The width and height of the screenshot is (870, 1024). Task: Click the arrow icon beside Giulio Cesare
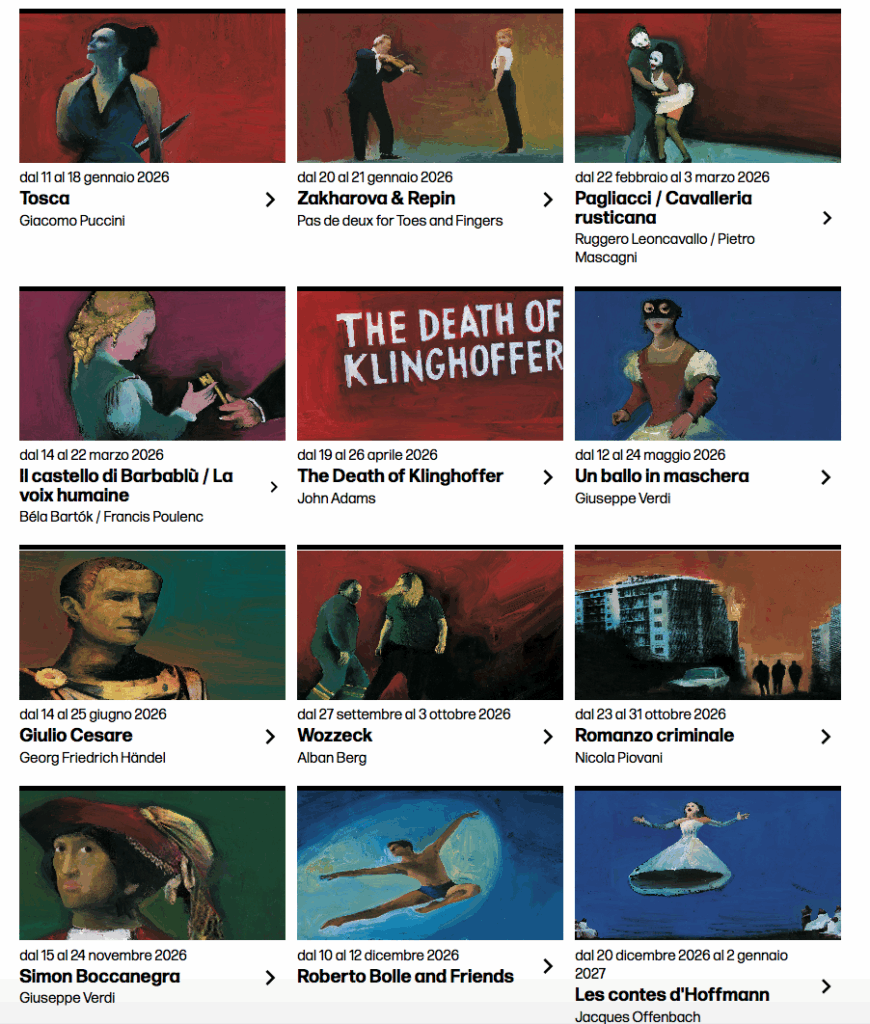[270, 737]
